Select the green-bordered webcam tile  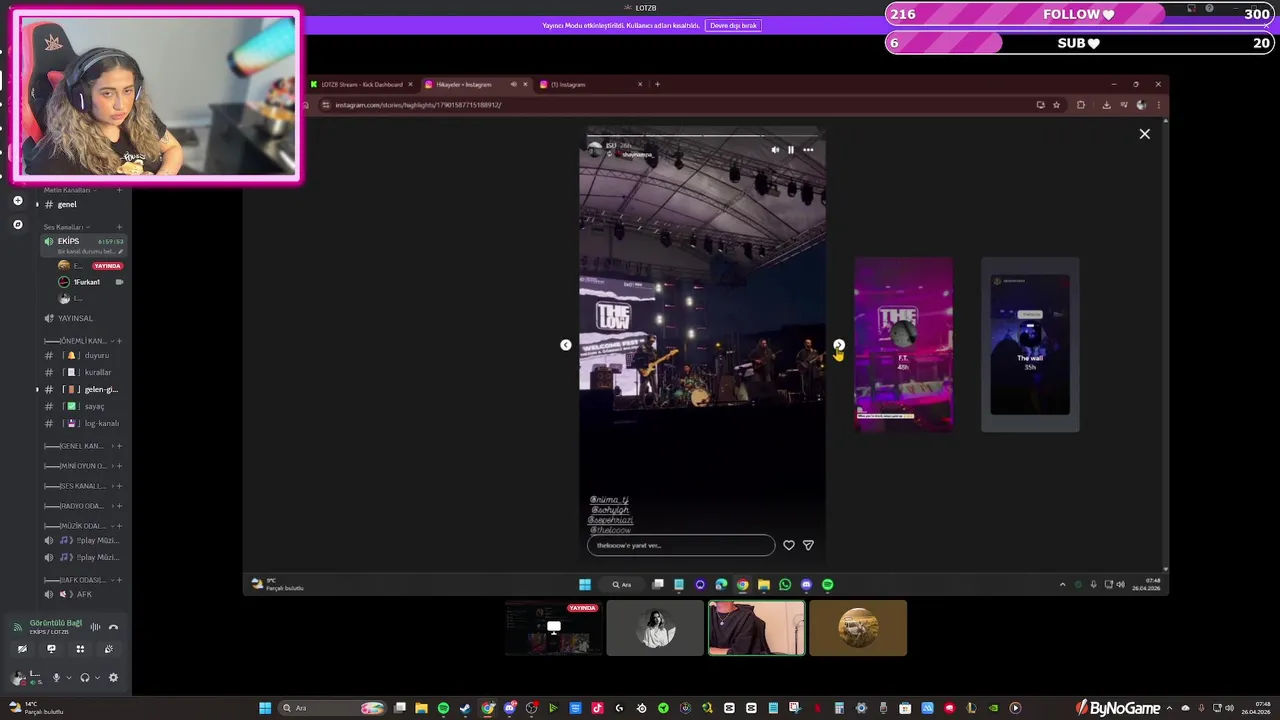point(757,628)
